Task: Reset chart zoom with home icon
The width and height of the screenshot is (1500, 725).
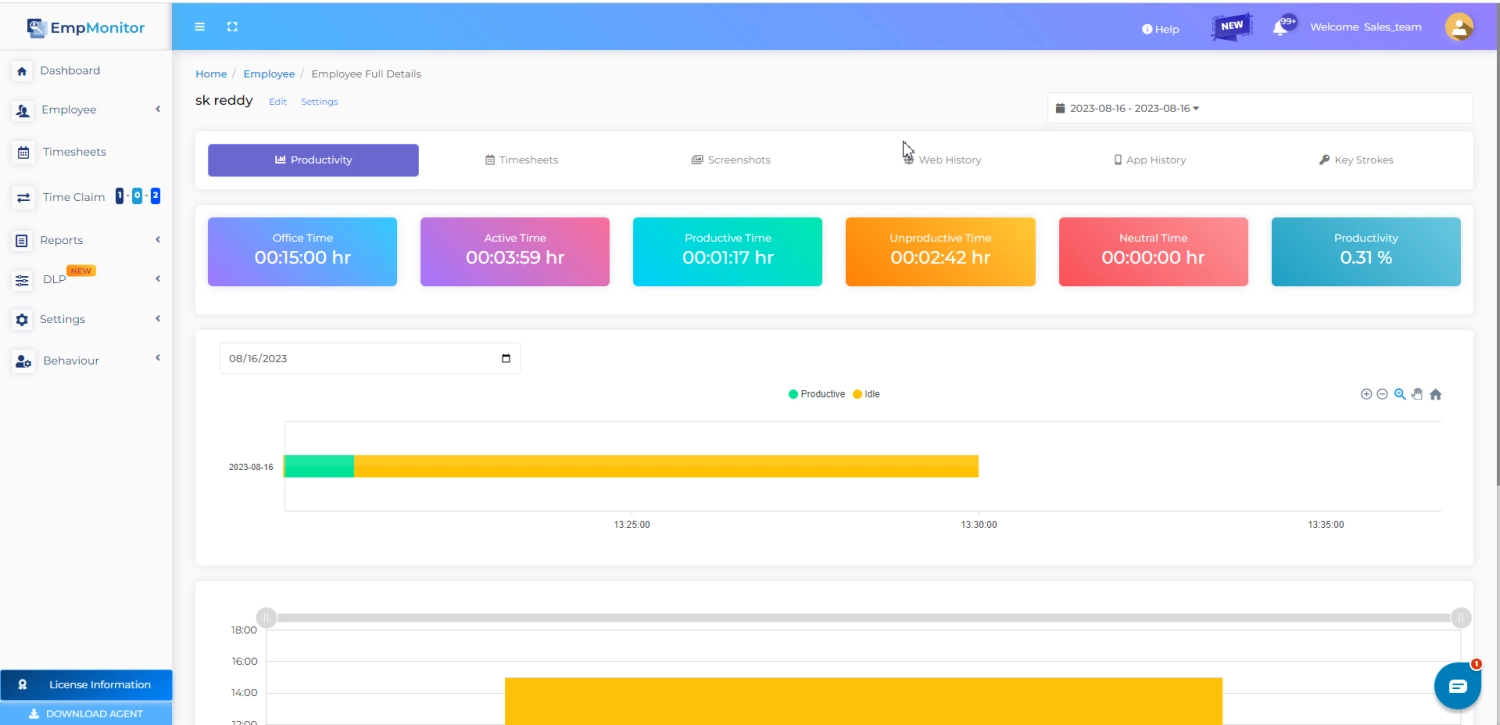Action: click(x=1435, y=394)
